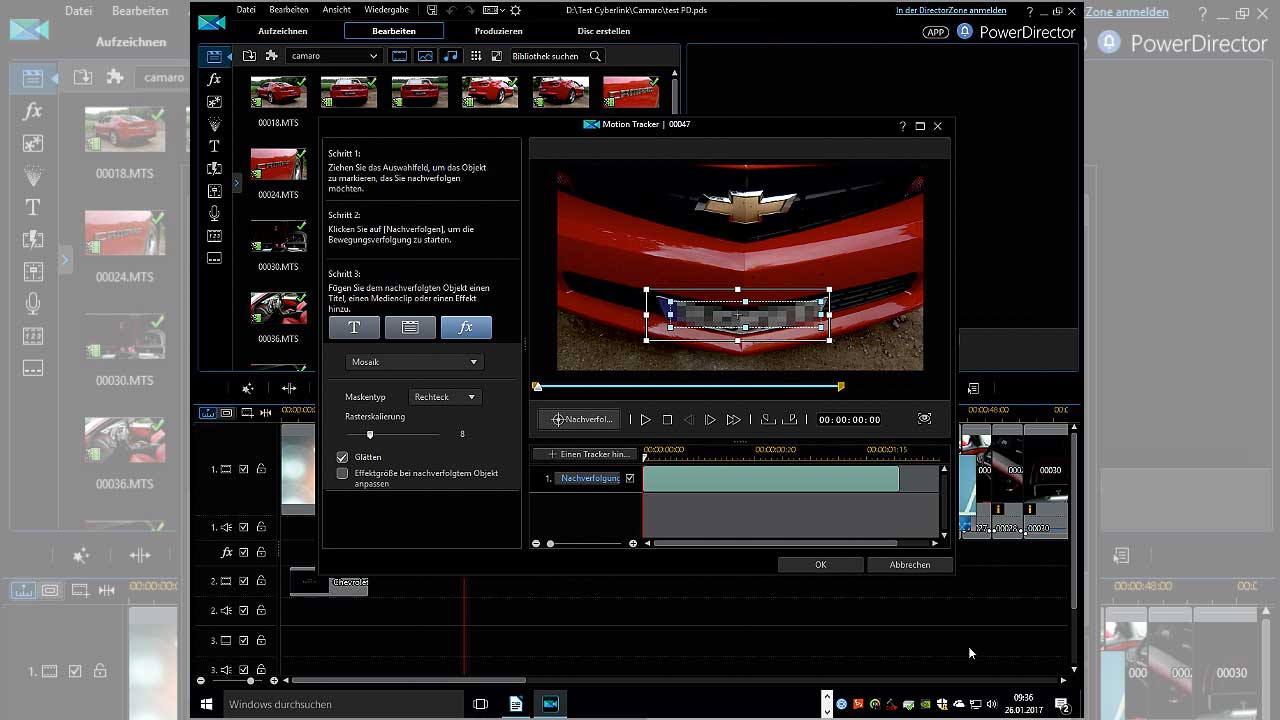1280x720 pixels.
Task: Select the fx effect button in Motion Tracker
Action: 466,327
